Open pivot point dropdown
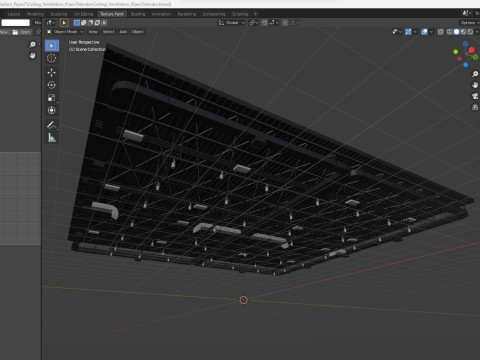 (x=254, y=23)
